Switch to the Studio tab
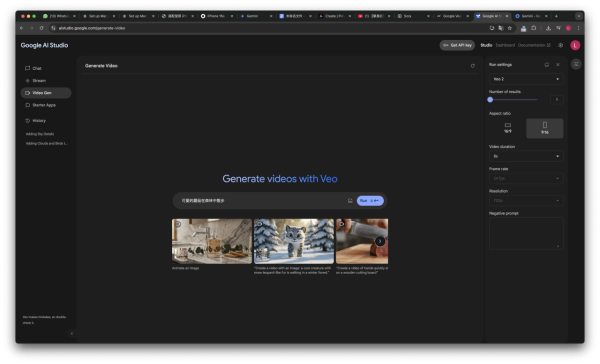This screenshot has height=364, width=600. (486, 45)
